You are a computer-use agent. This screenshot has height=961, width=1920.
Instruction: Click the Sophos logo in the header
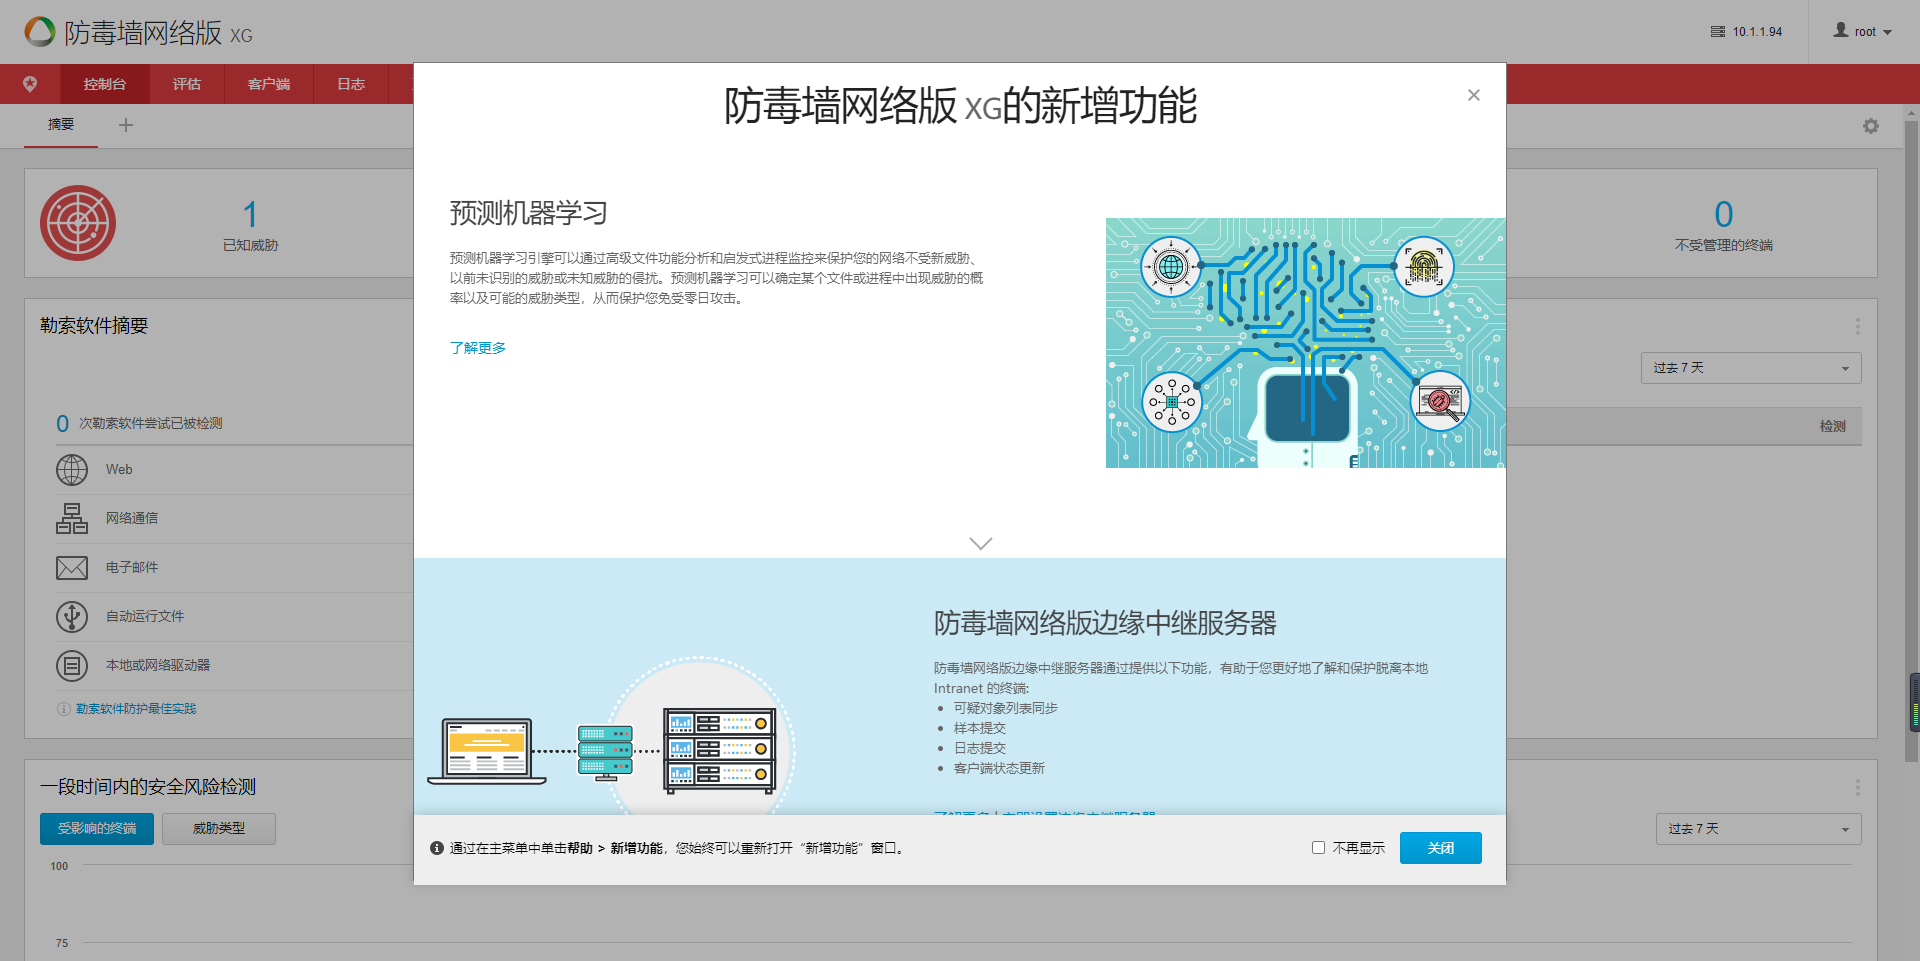pyautogui.click(x=38, y=31)
